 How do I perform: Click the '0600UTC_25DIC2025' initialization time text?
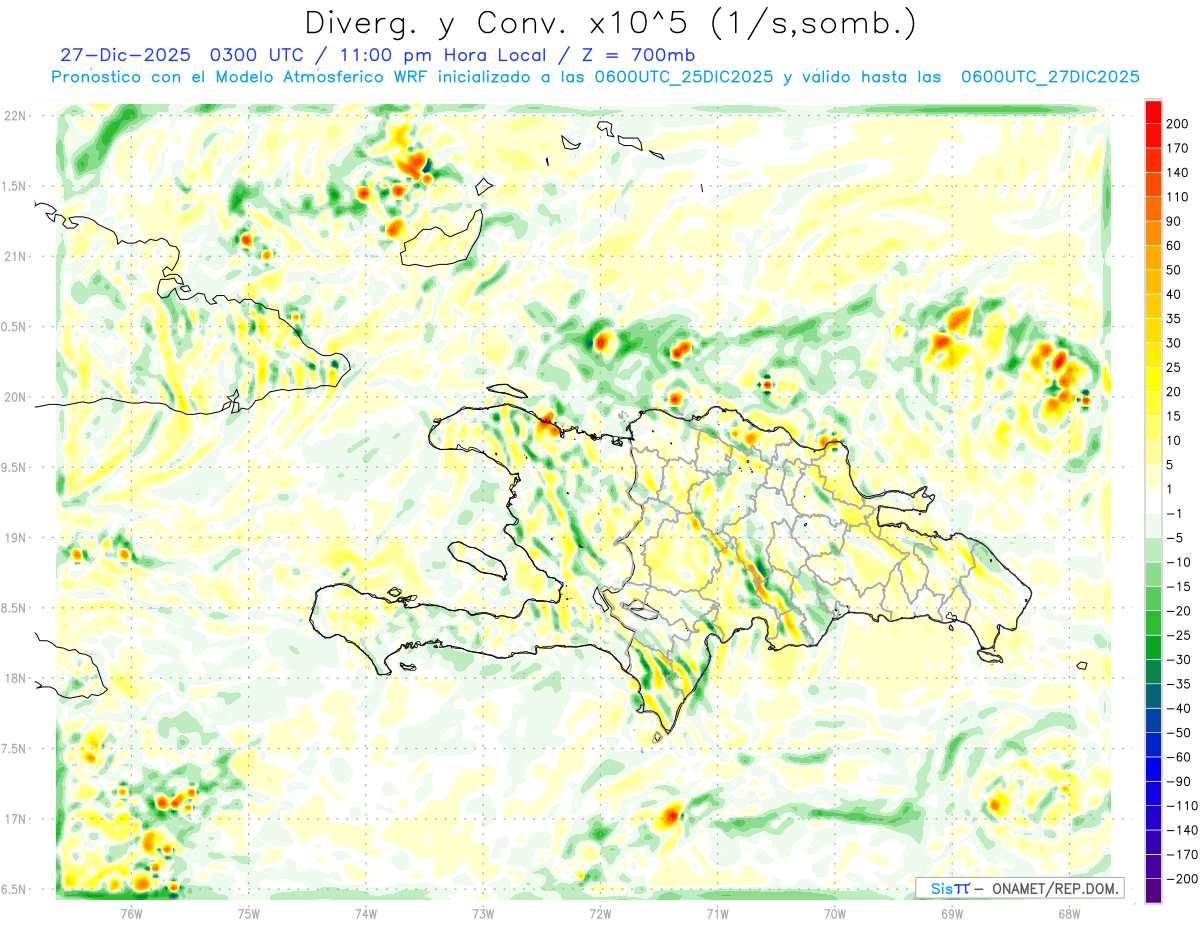coord(684,77)
